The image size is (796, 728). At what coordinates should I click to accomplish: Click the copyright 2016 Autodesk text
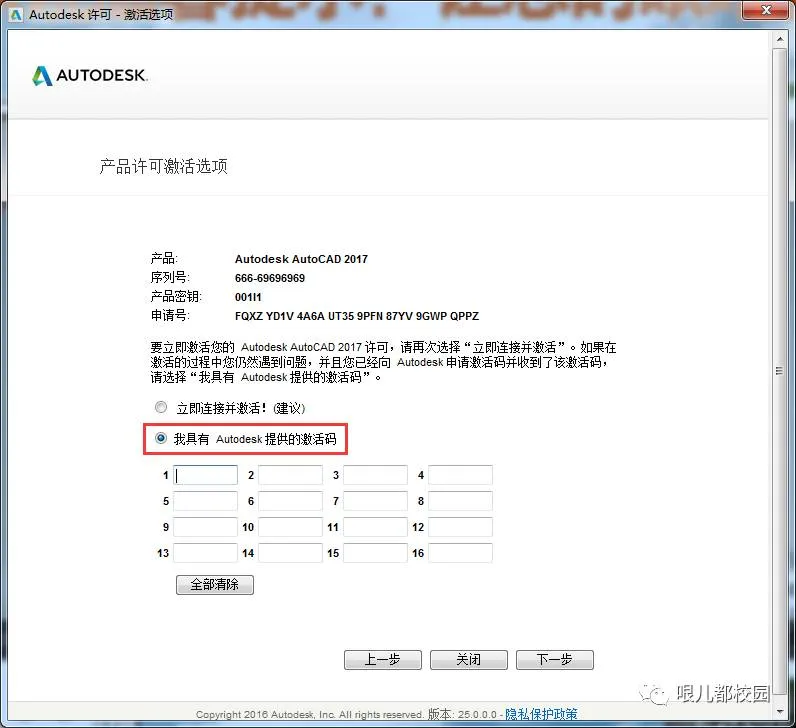click(x=309, y=715)
